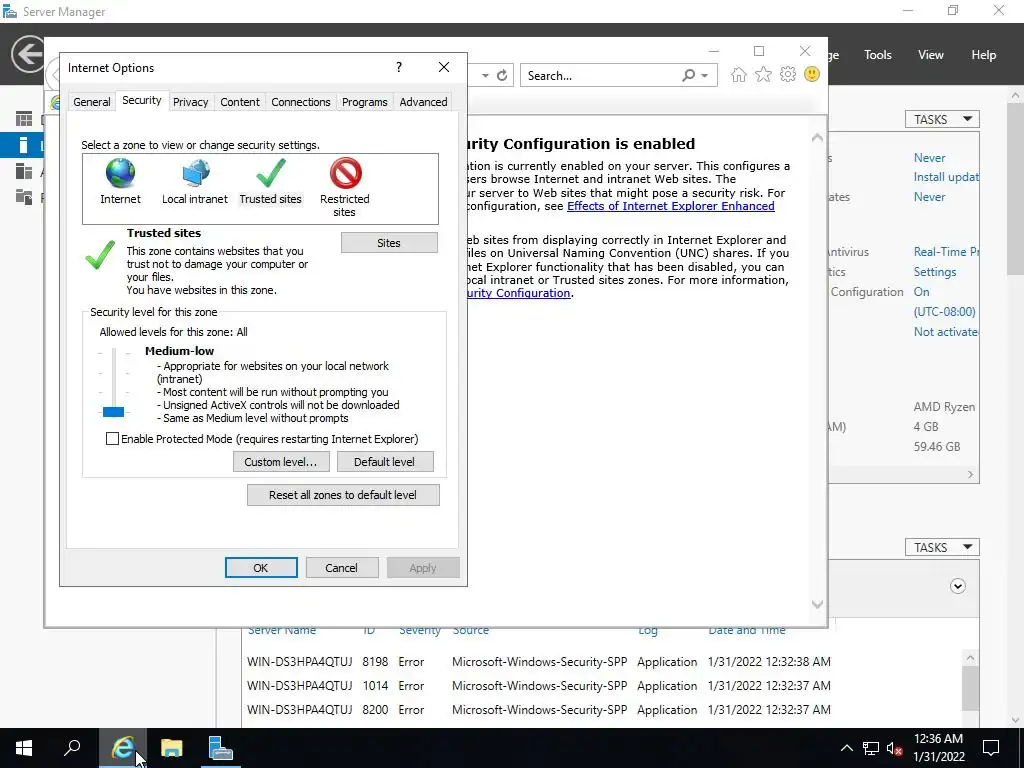This screenshot has width=1024, height=768.
Task: Select the Internet zone globe icon
Action: 120,174
